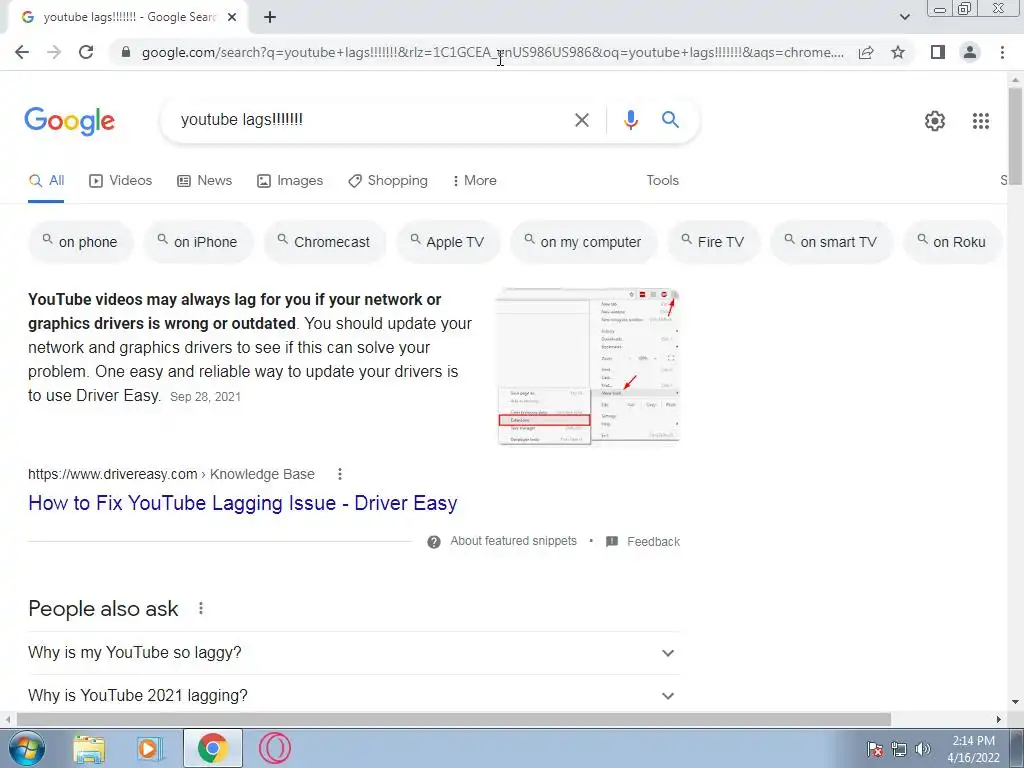
Task: Expand 'Why is YouTube 2021 lagging?'
Action: click(354, 696)
